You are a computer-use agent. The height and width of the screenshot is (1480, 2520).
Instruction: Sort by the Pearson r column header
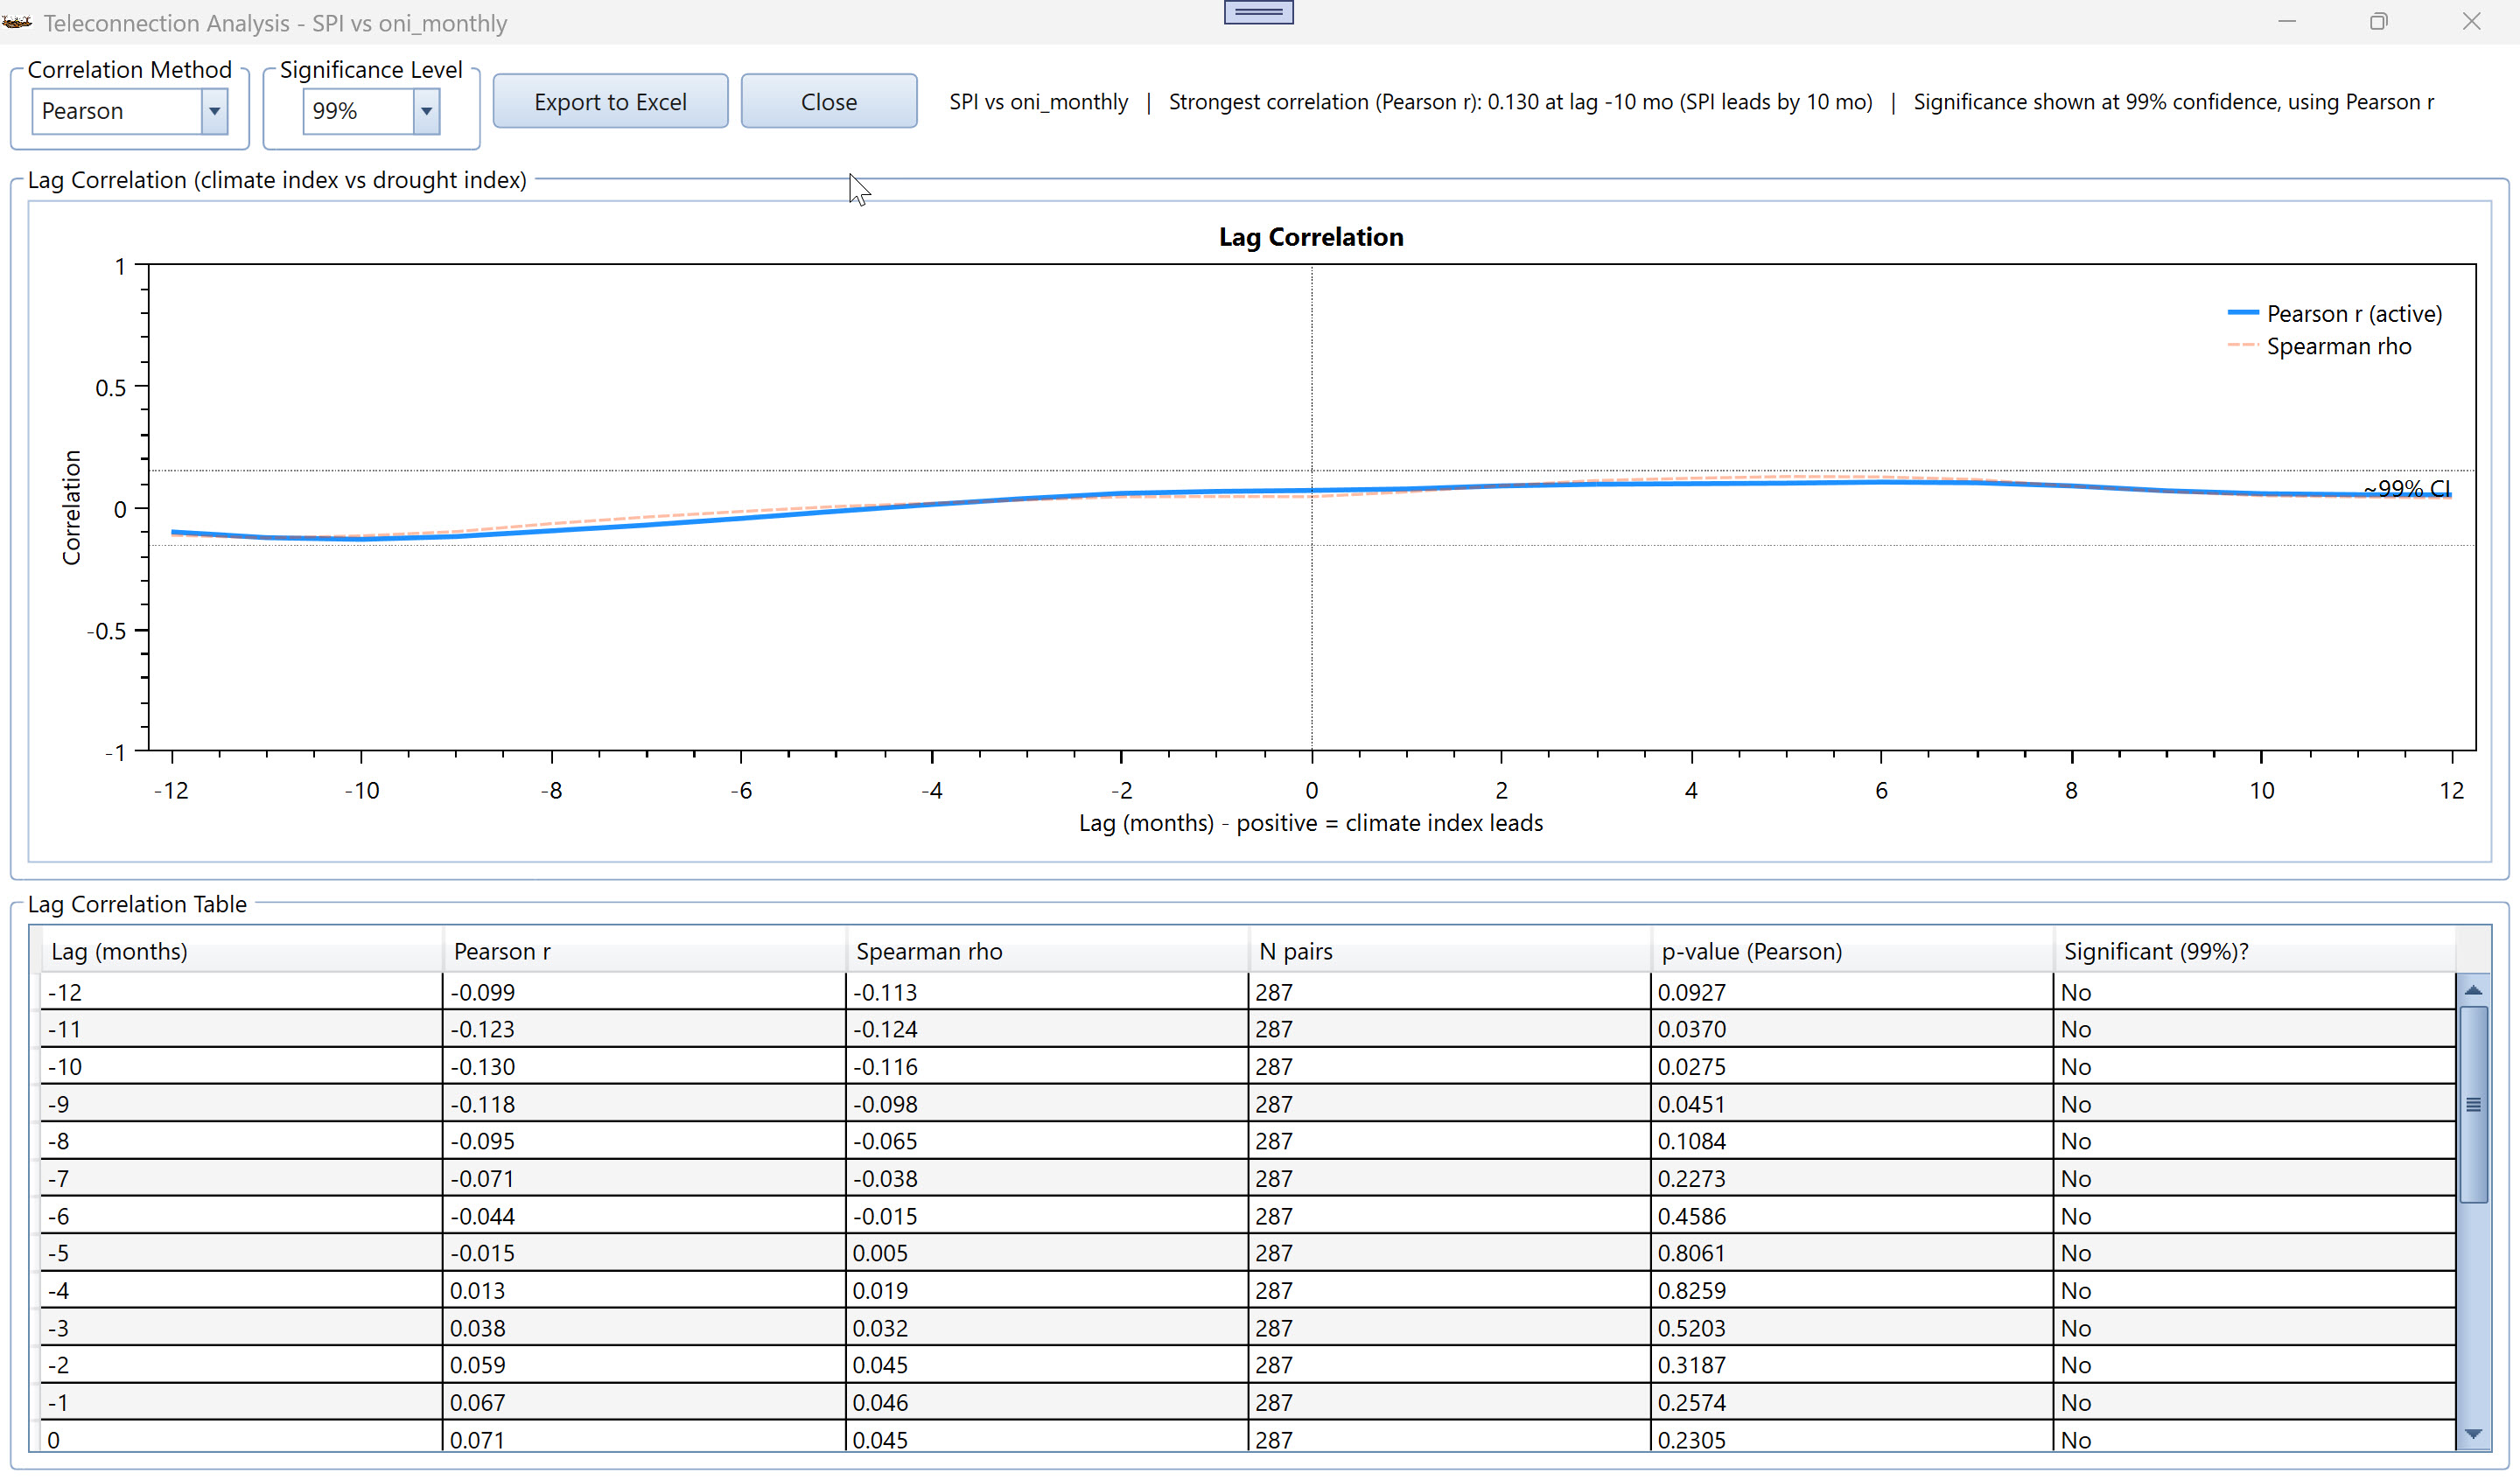(644, 950)
